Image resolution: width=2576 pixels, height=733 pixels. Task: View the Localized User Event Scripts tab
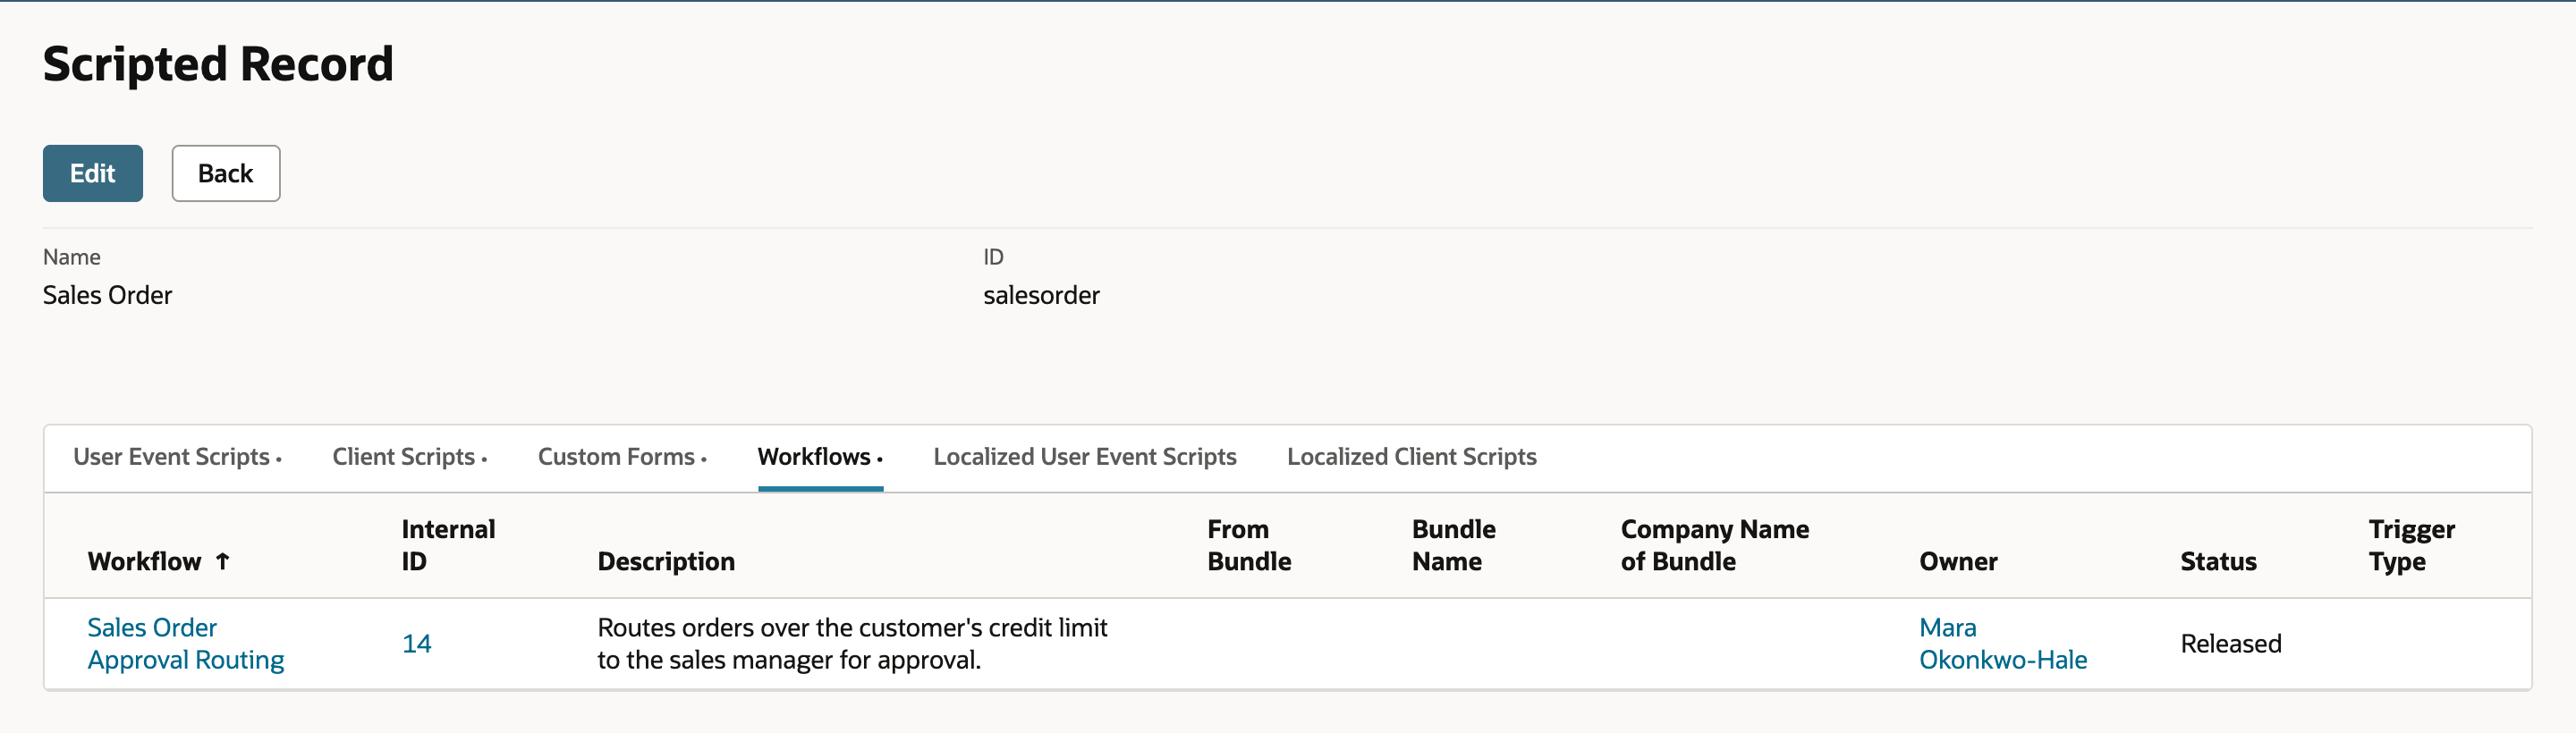(x=1085, y=457)
